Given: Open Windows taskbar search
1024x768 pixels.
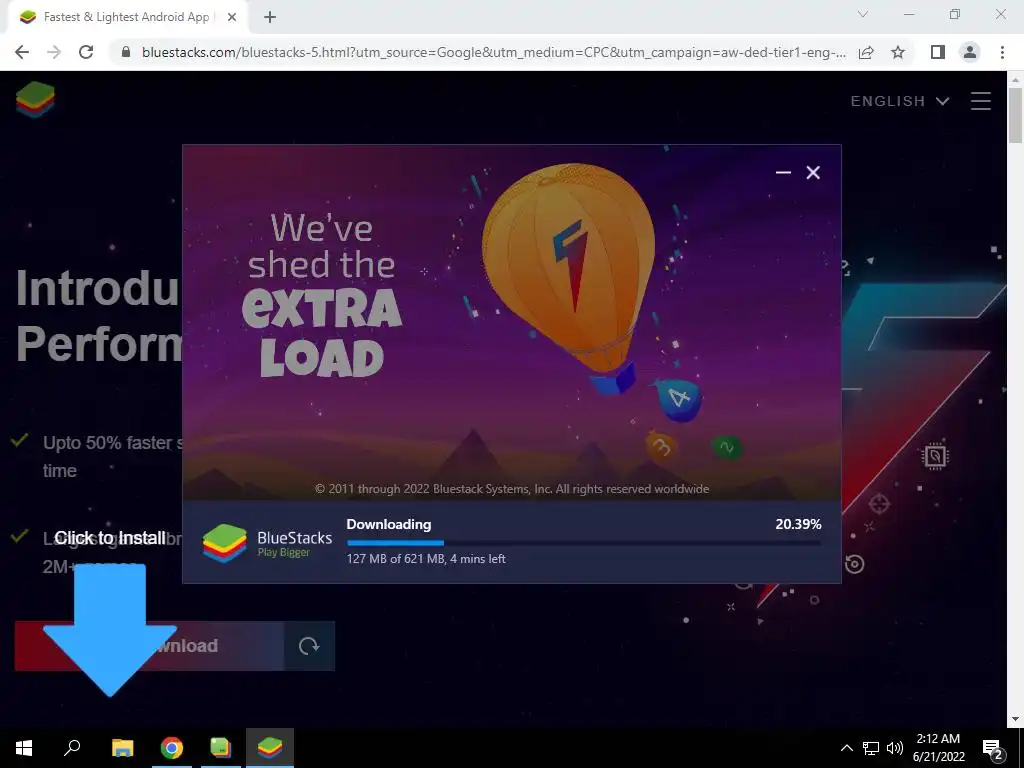Looking at the screenshot, I should 72,748.
